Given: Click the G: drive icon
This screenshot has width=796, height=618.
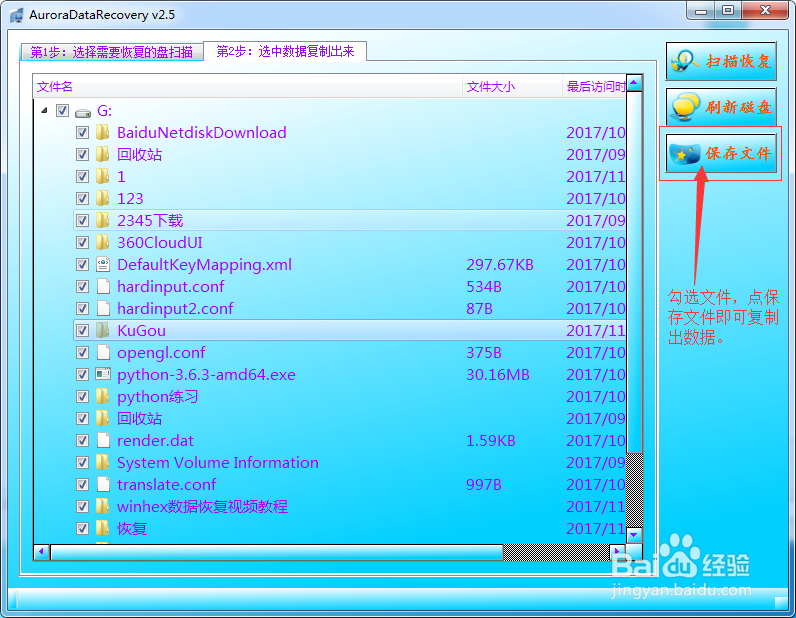Looking at the screenshot, I should tap(83, 112).
